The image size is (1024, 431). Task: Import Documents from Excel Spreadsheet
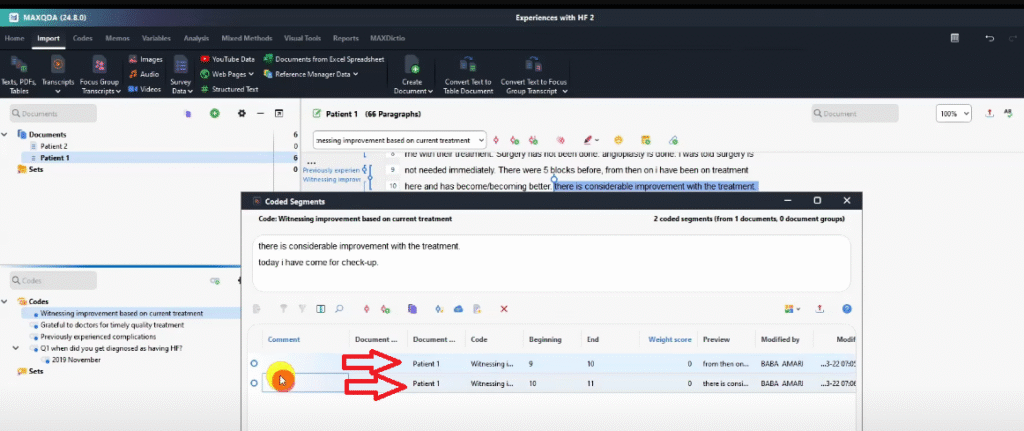point(324,59)
